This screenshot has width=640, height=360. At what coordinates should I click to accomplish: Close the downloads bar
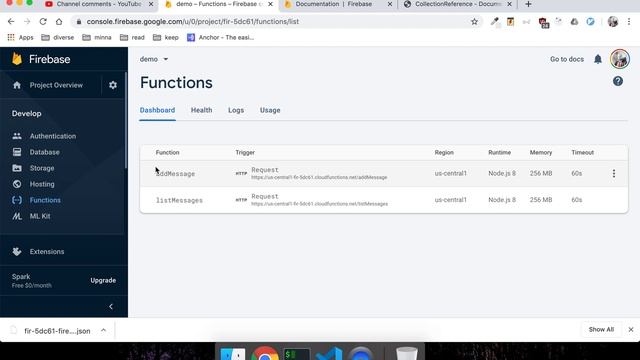coord(631,329)
